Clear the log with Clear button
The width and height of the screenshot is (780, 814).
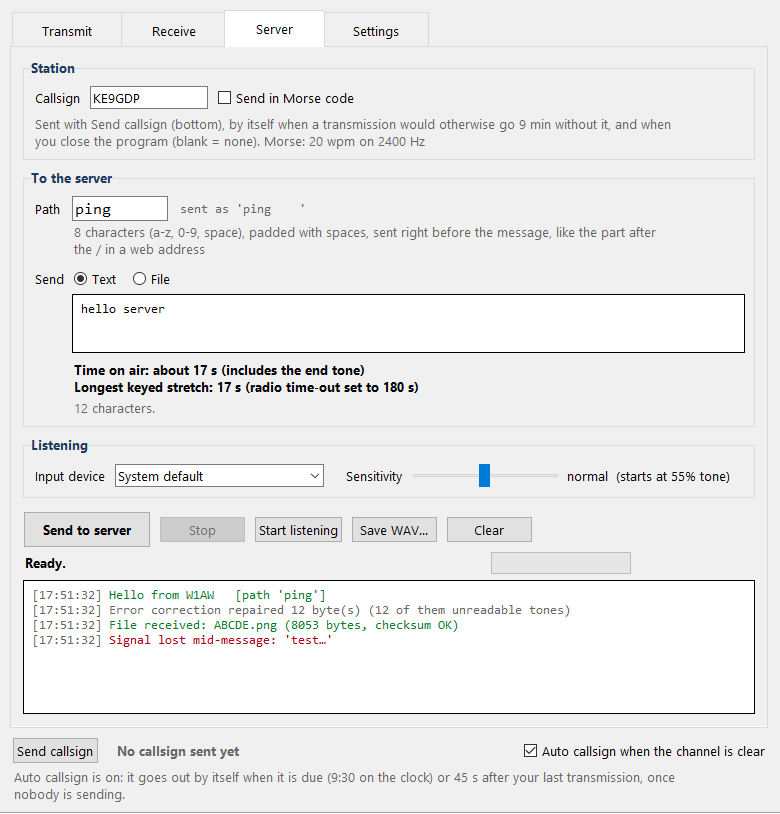click(489, 530)
